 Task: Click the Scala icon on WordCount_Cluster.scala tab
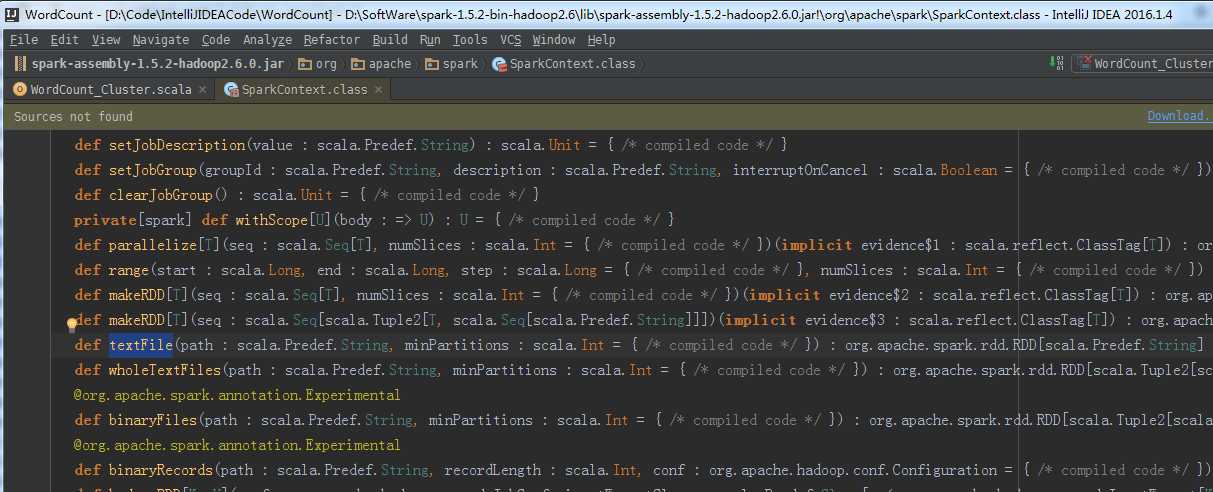(19, 89)
